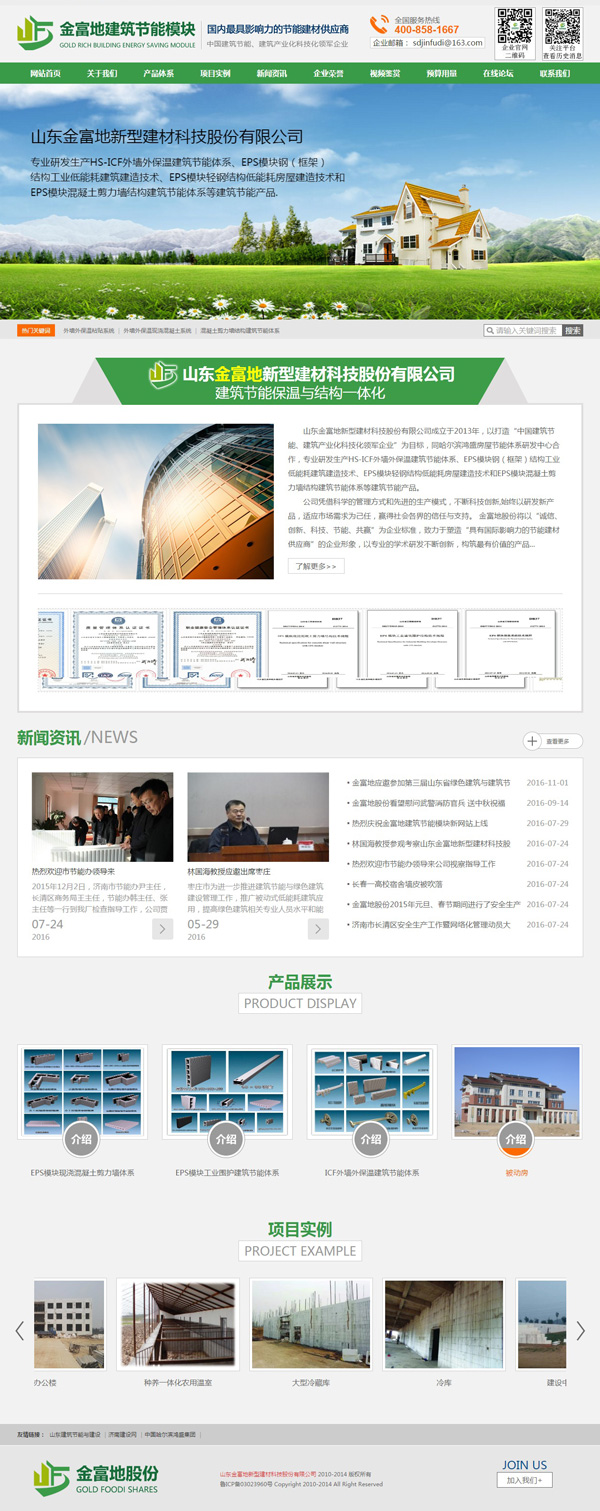Click 介绍 badge on EPS模块现浇混凝土剪力墙体系
The width and height of the screenshot is (600, 1511).
point(82,1139)
